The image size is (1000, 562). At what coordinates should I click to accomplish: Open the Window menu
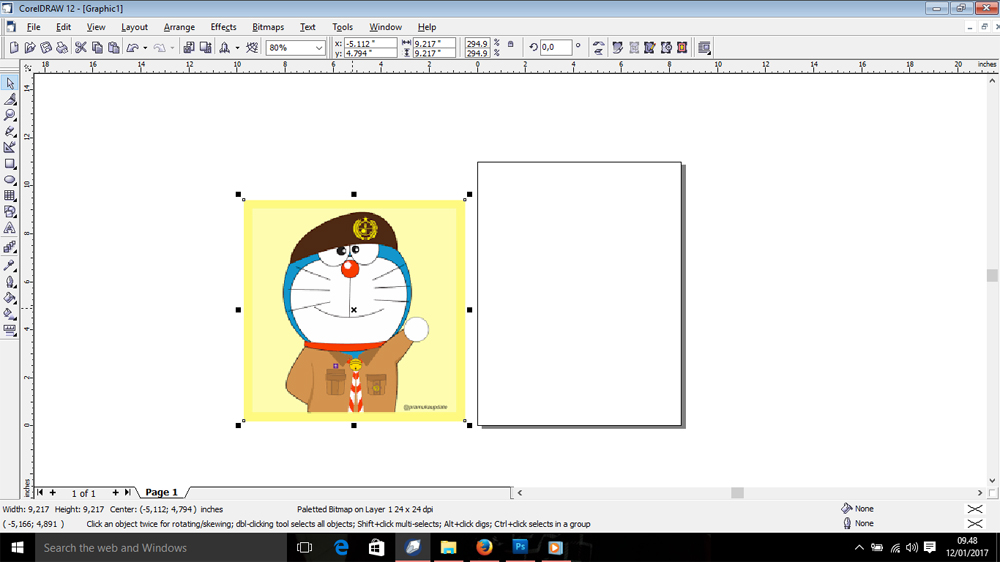coord(385,27)
